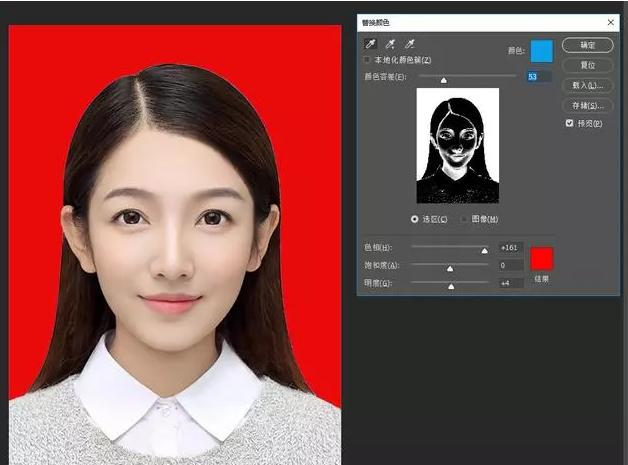
Task: Click the 存储 save button
Action: pyautogui.click(x=588, y=105)
